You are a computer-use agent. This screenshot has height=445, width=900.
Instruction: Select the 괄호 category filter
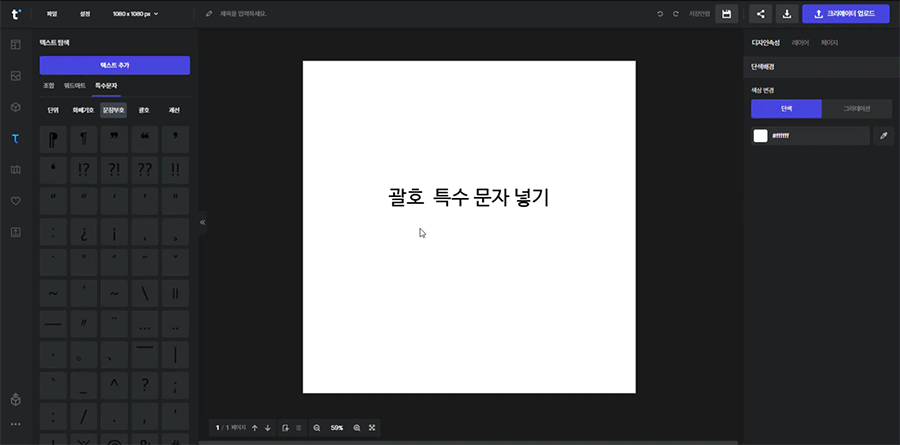[x=144, y=110]
